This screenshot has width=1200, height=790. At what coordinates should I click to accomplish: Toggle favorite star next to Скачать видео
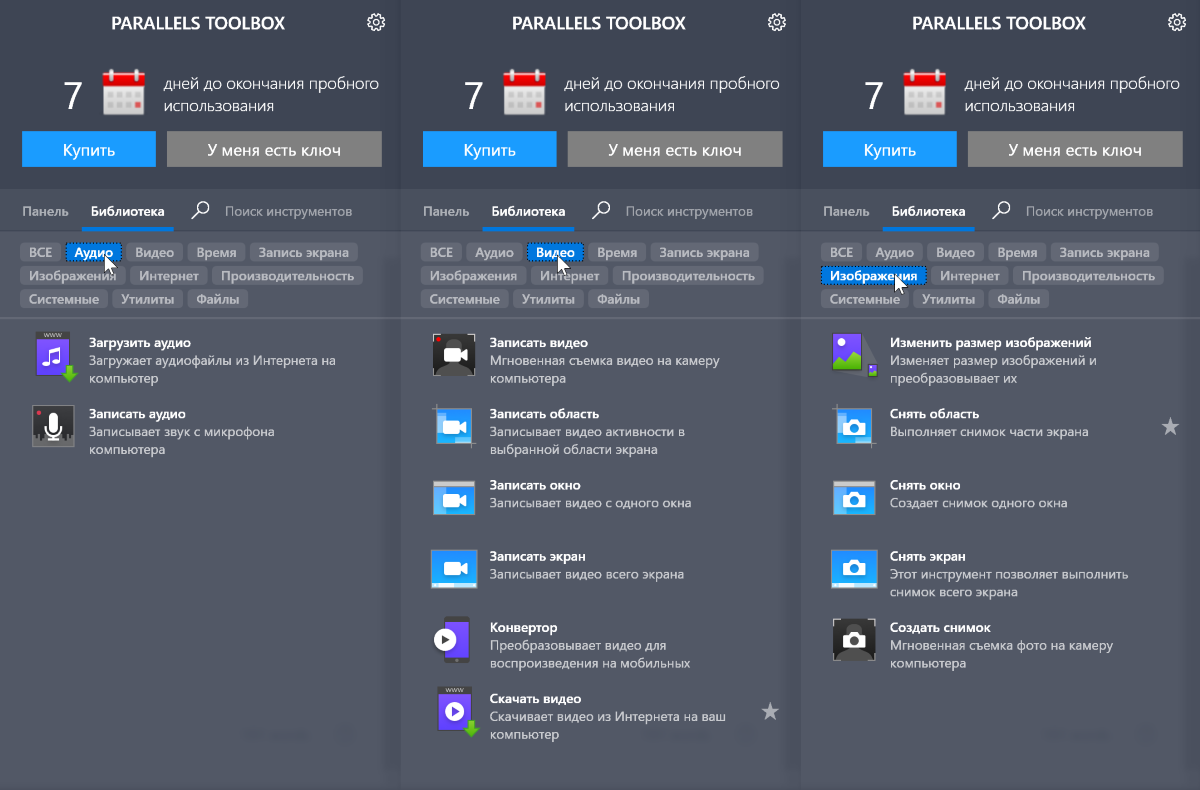(769, 711)
